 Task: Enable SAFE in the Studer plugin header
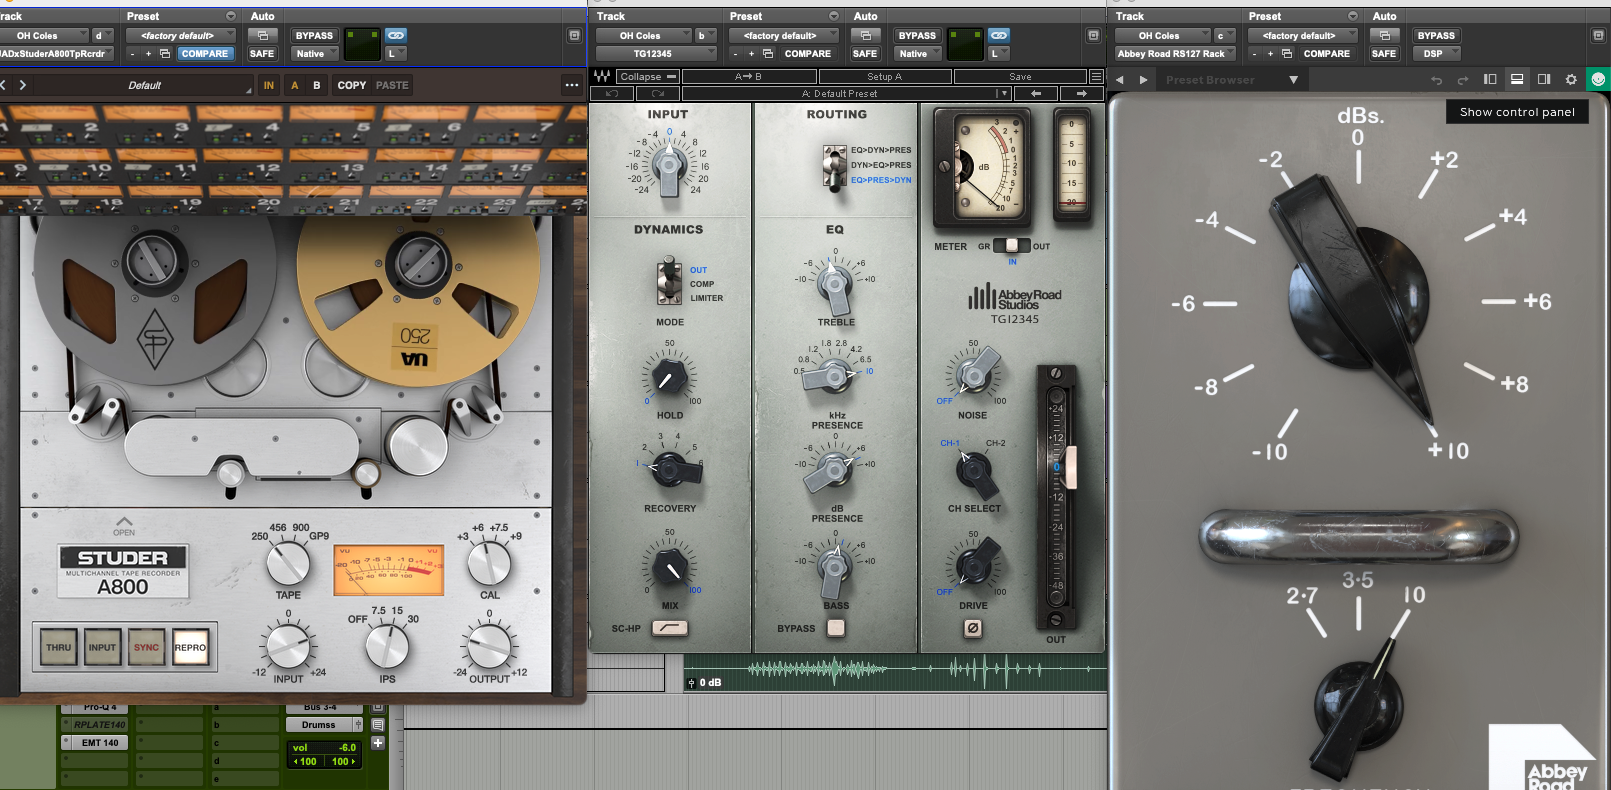point(262,54)
